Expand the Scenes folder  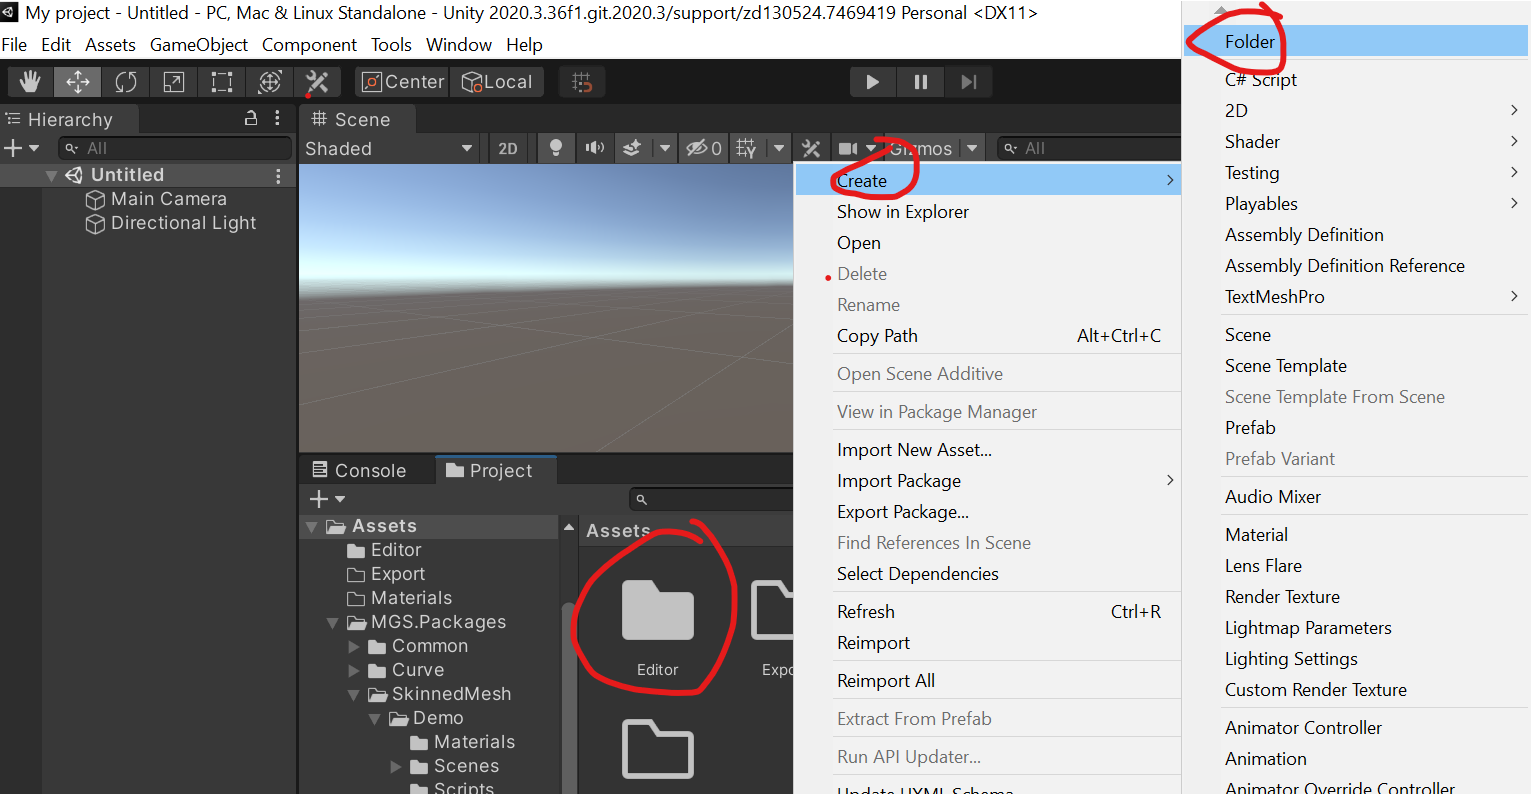point(396,767)
